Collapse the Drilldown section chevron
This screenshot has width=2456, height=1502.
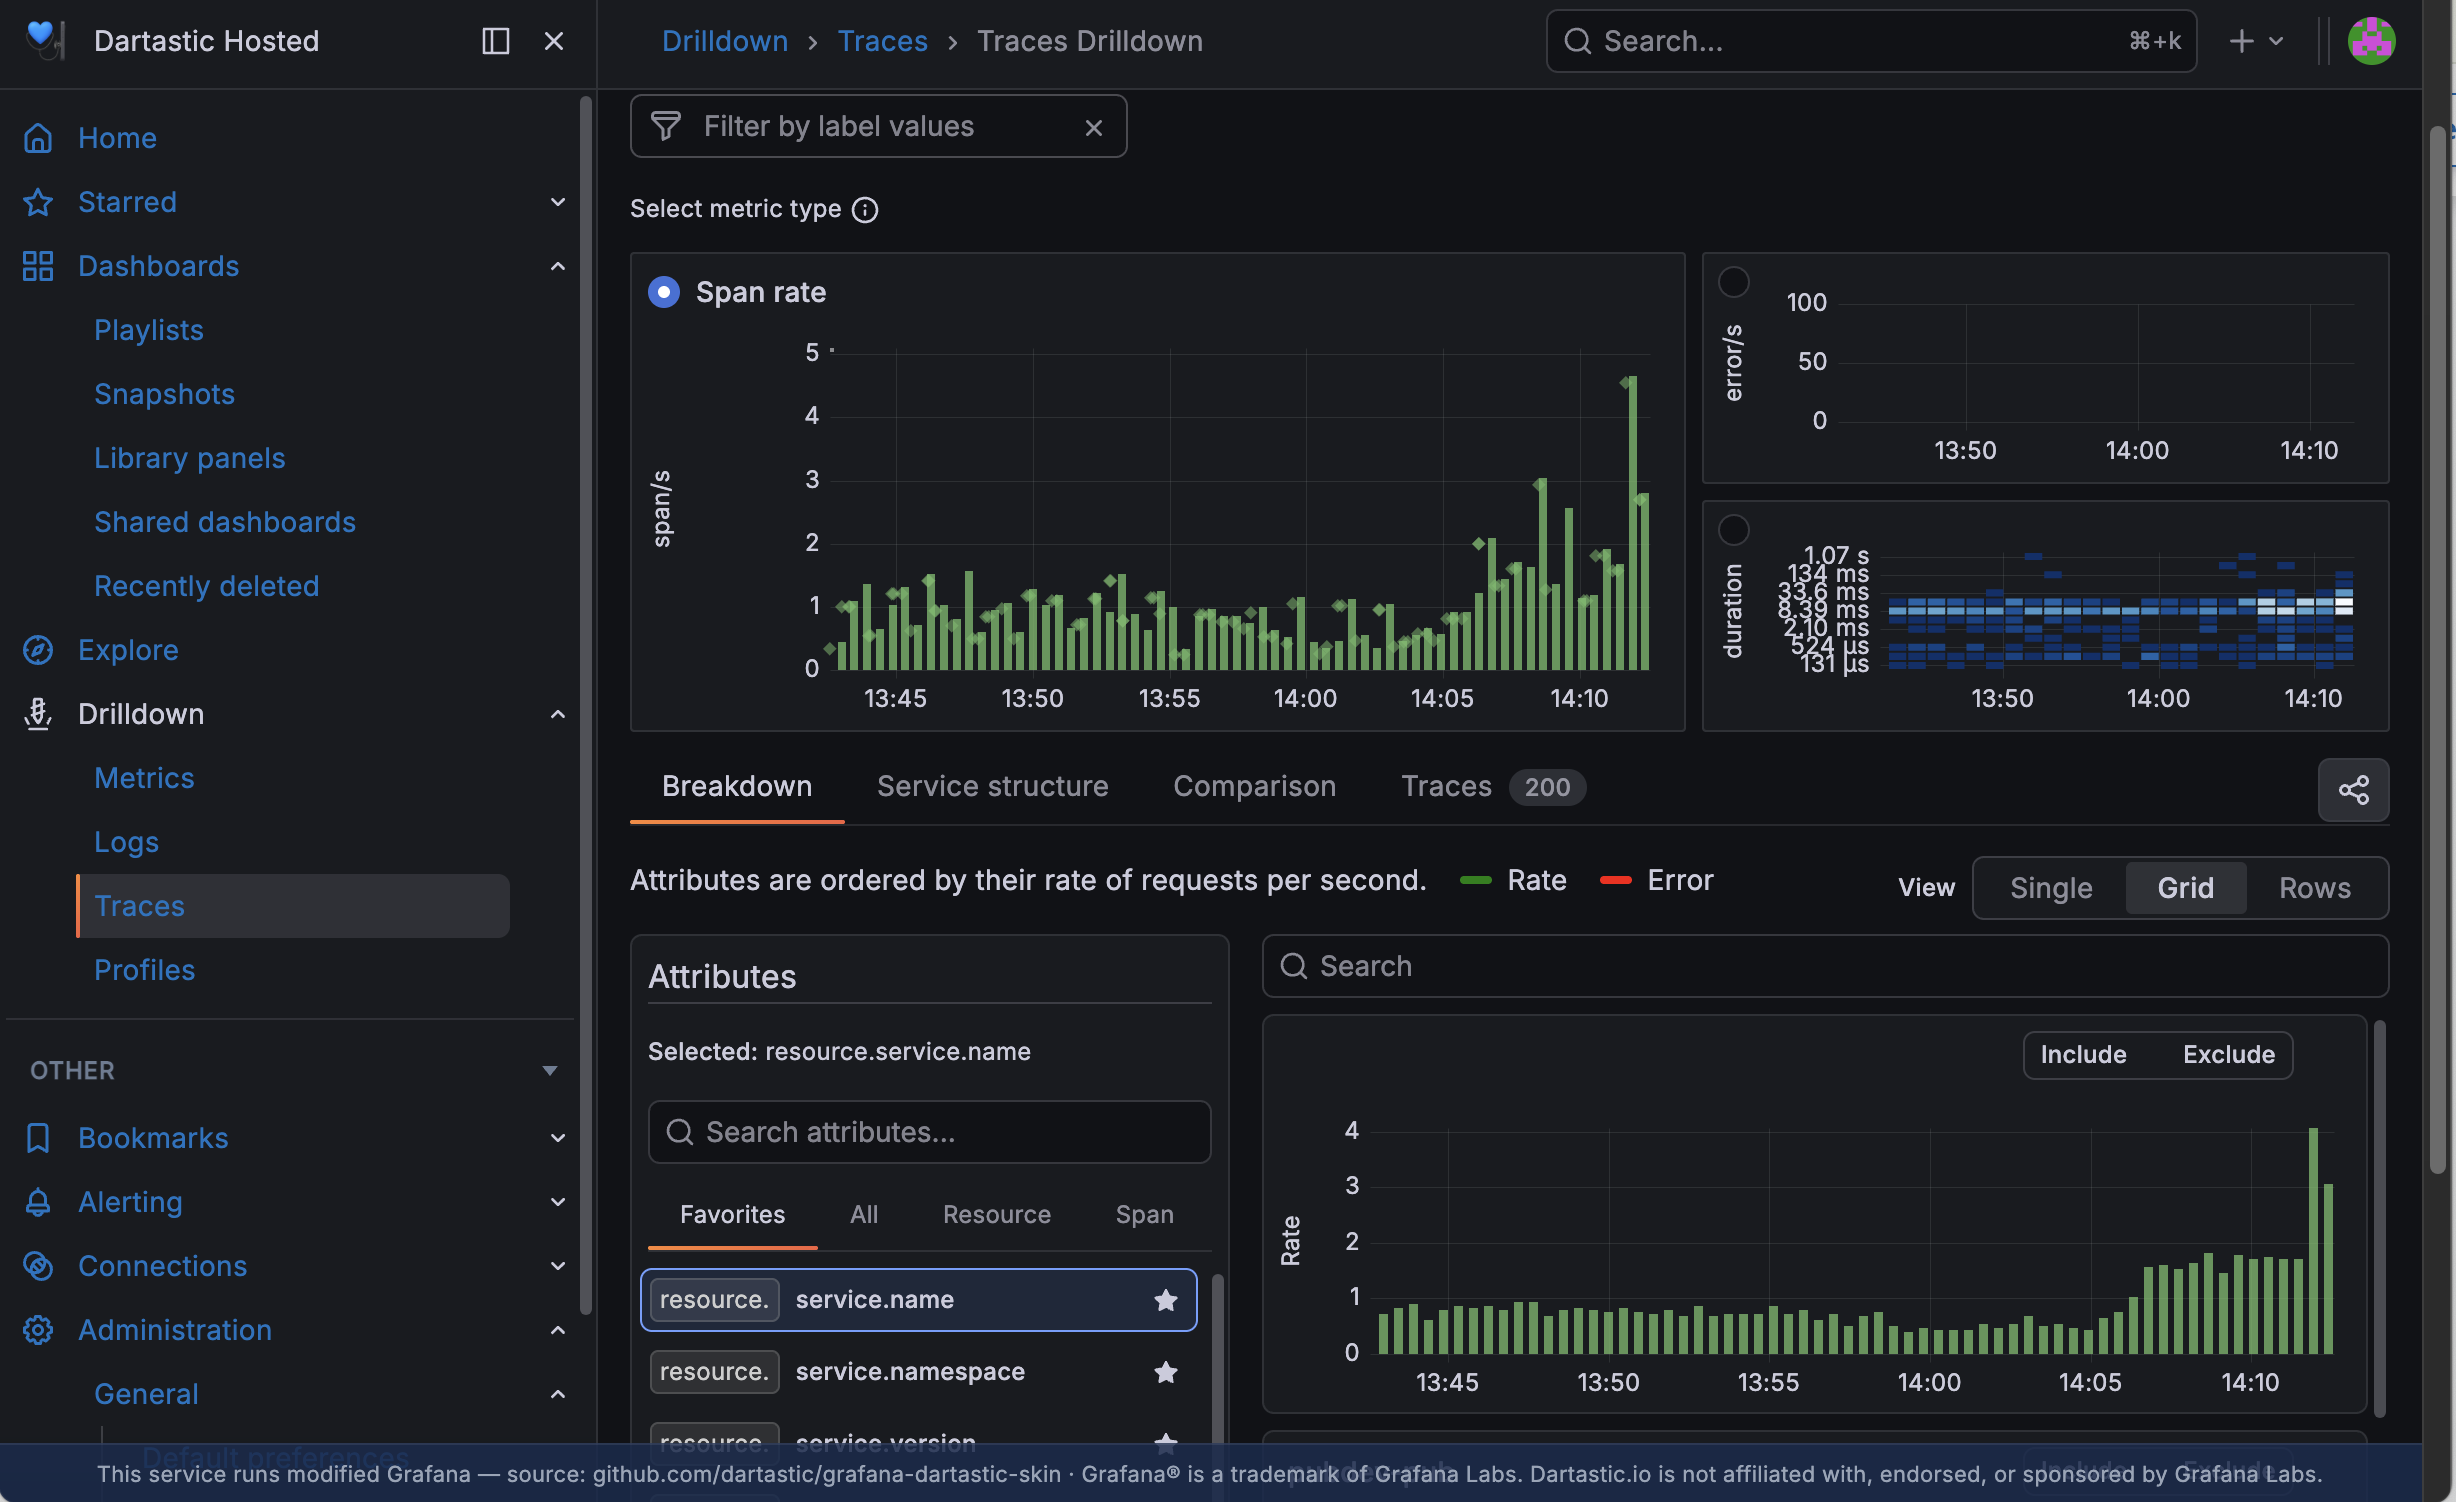(558, 714)
